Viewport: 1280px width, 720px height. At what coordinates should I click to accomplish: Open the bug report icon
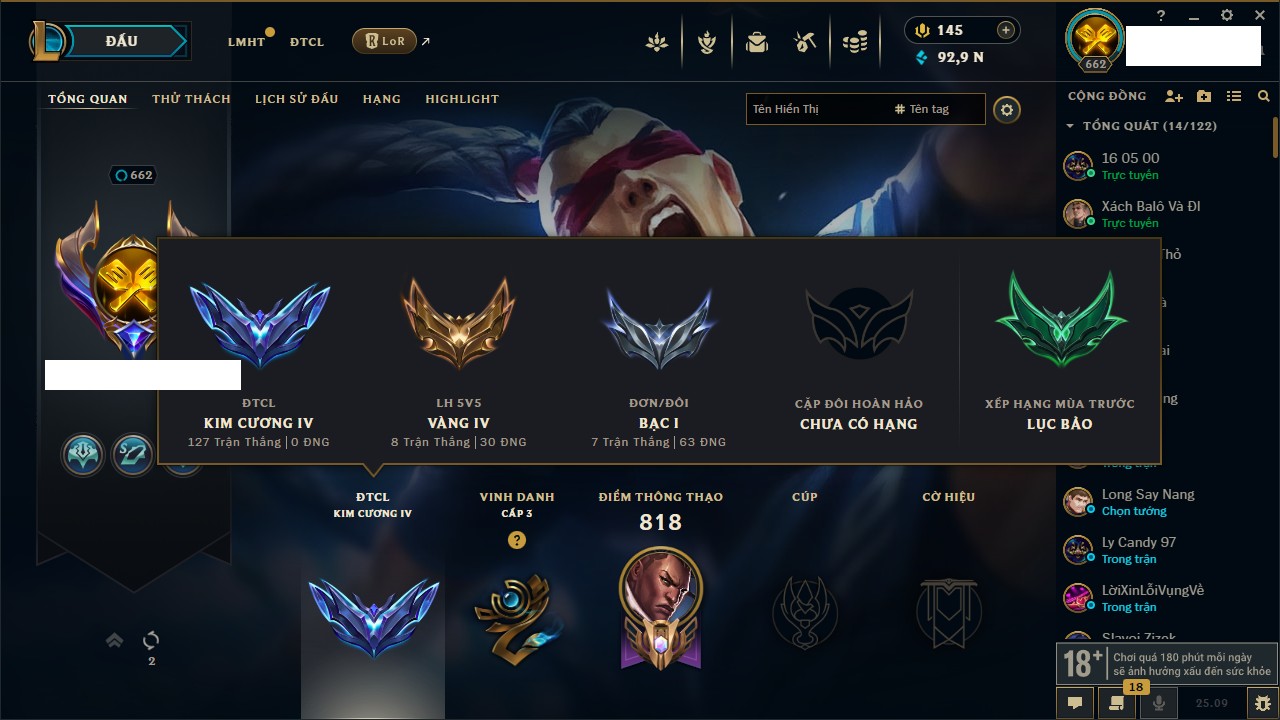pos(1263,703)
